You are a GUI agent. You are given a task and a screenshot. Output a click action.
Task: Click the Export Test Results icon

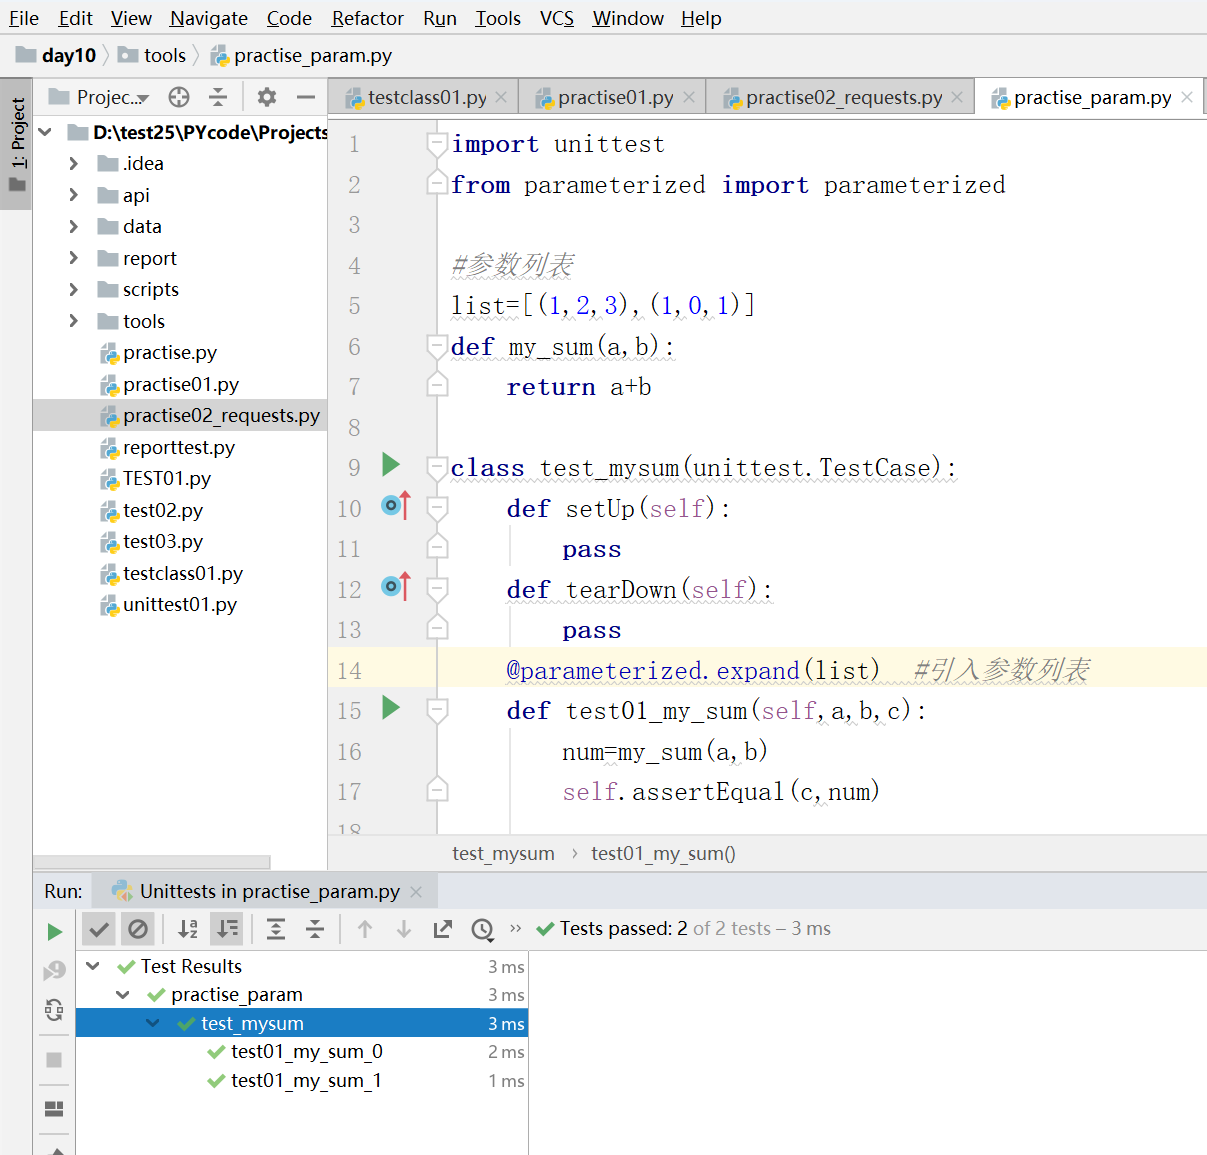443,929
